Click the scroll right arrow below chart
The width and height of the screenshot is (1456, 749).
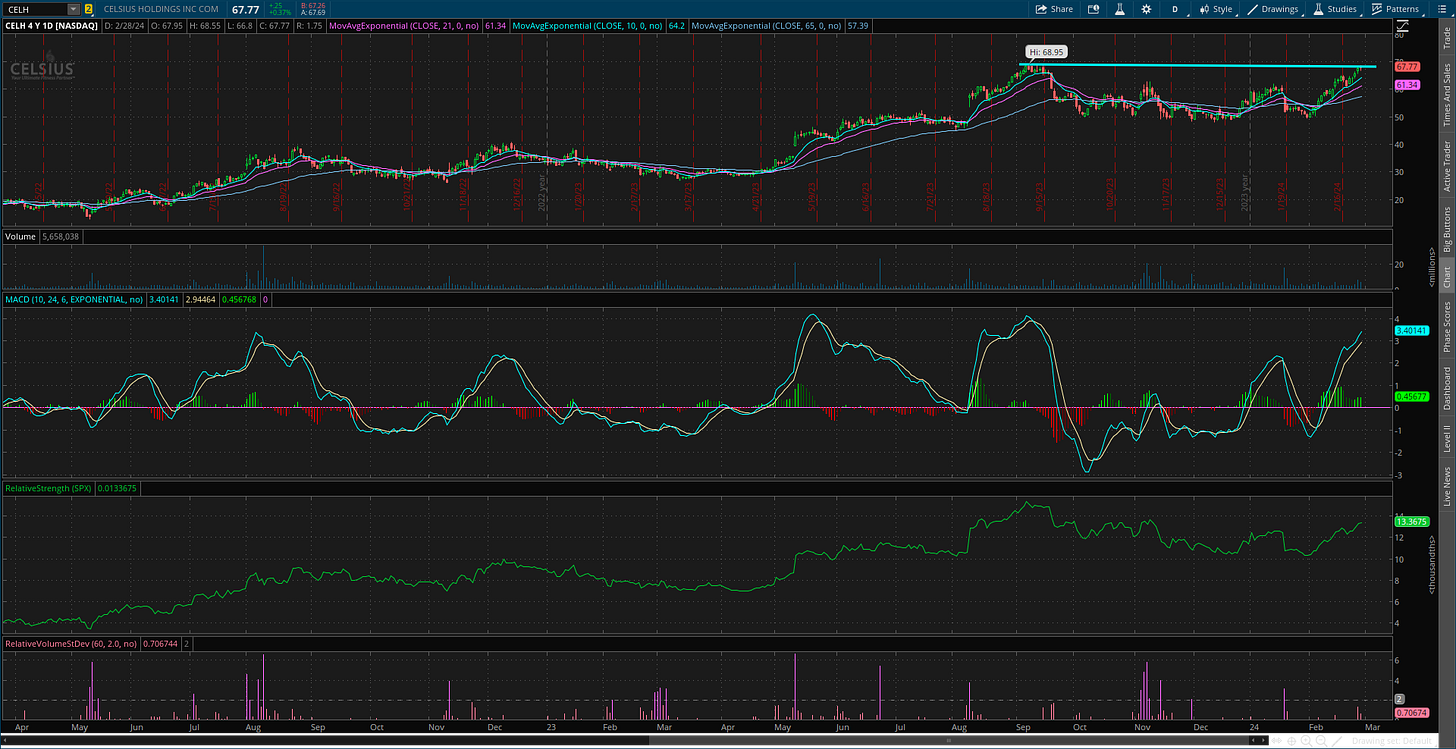click(x=1263, y=740)
